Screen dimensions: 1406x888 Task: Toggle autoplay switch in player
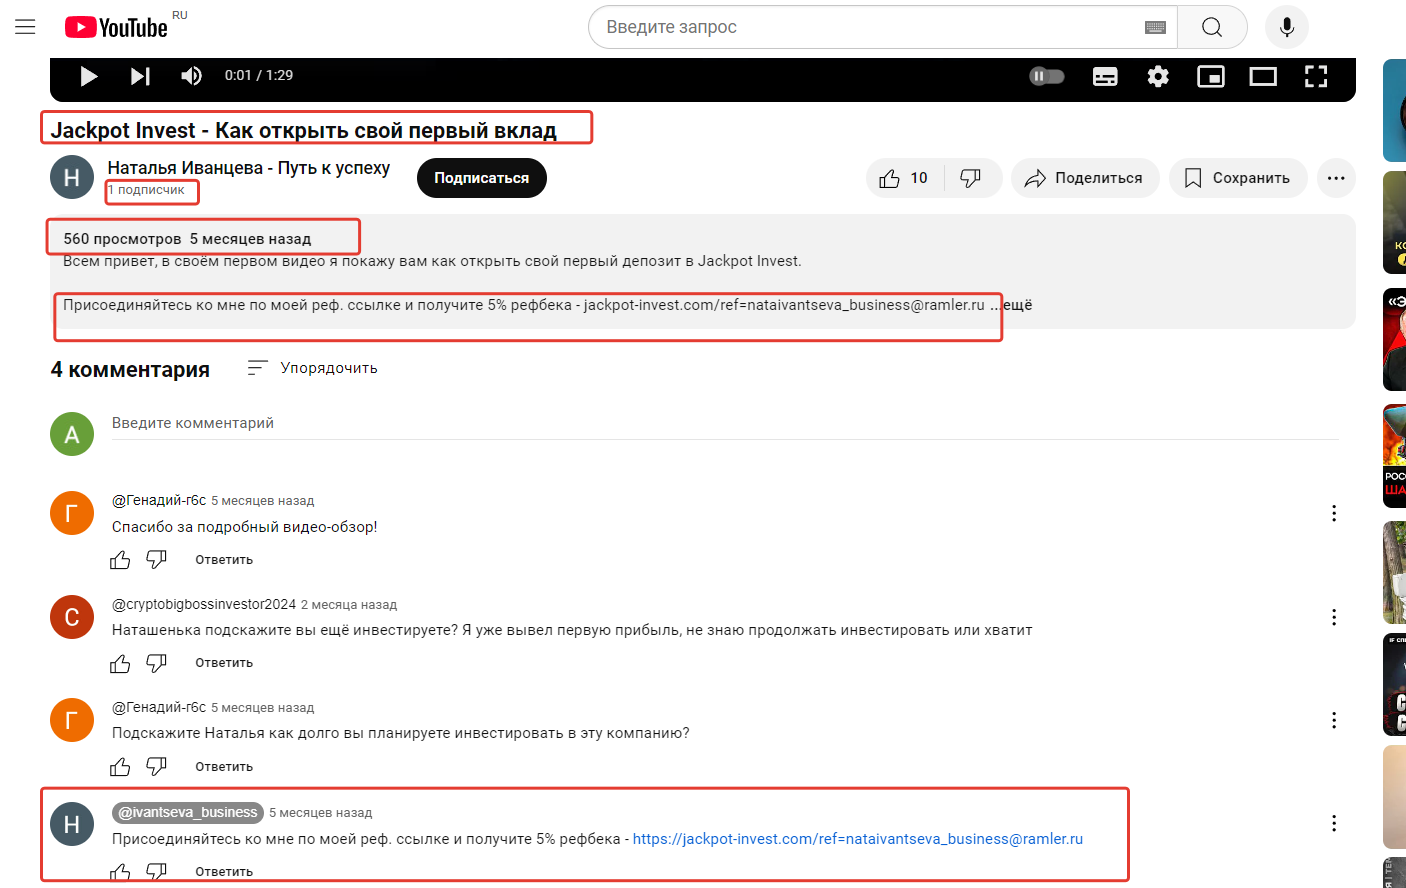(1047, 76)
